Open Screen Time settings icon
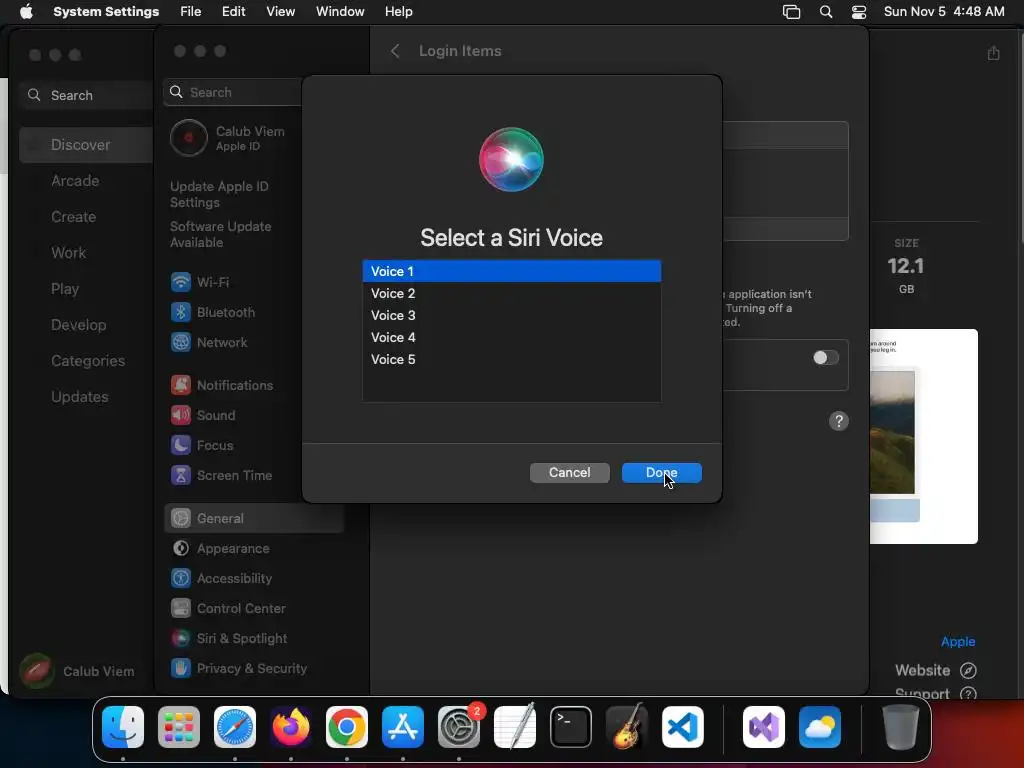1024x768 pixels. (x=181, y=475)
